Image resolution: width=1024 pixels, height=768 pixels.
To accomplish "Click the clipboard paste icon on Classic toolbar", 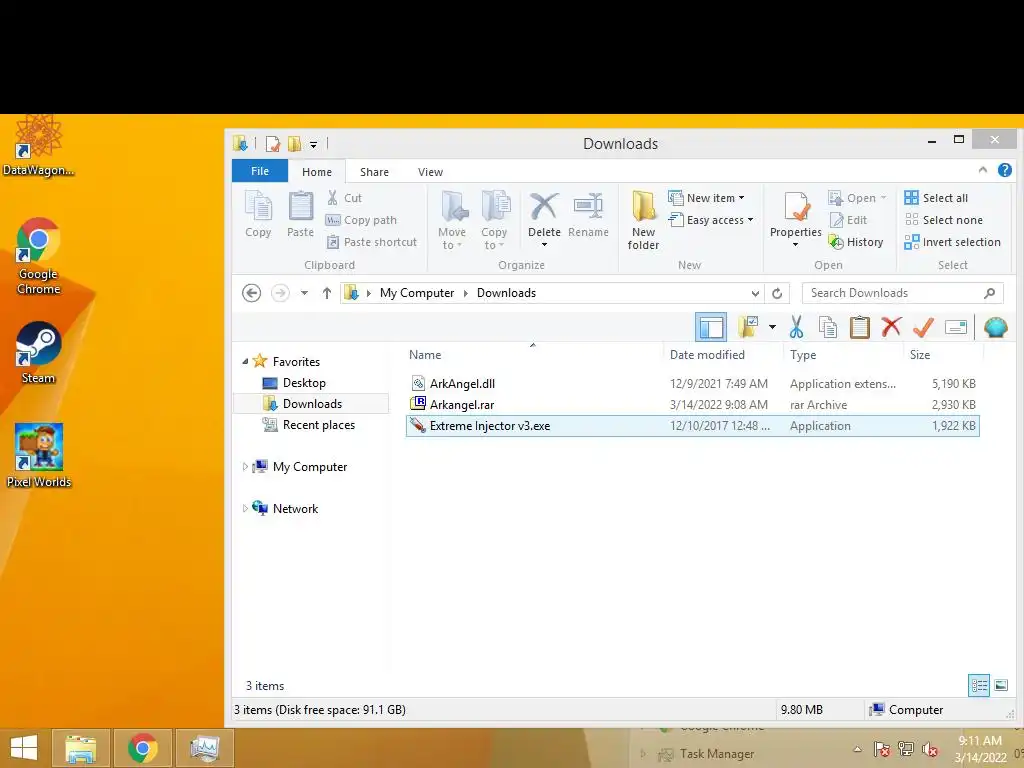I will [x=859, y=327].
